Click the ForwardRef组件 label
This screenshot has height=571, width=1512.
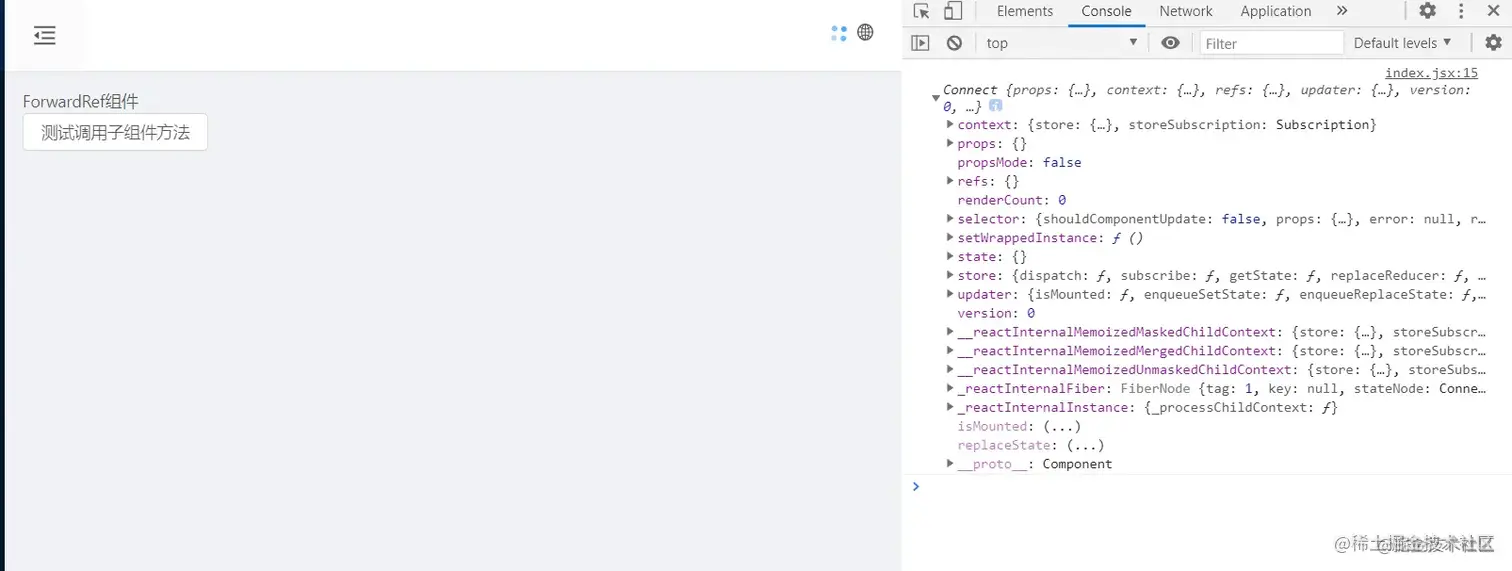tap(81, 101)
